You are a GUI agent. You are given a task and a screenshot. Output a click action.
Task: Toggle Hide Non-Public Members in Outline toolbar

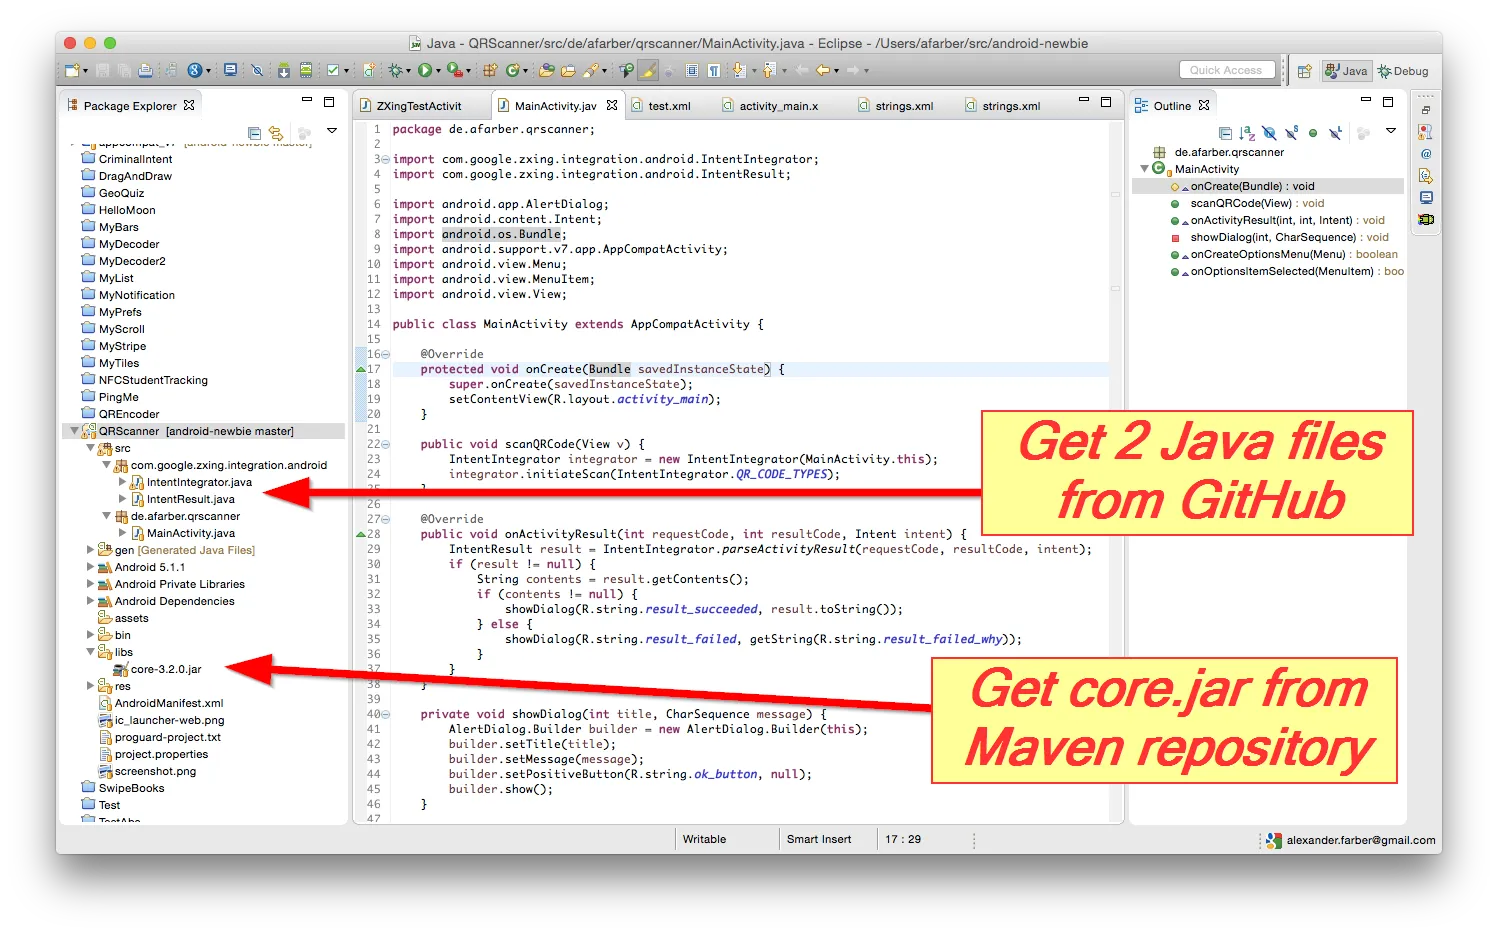point(1313,133)
